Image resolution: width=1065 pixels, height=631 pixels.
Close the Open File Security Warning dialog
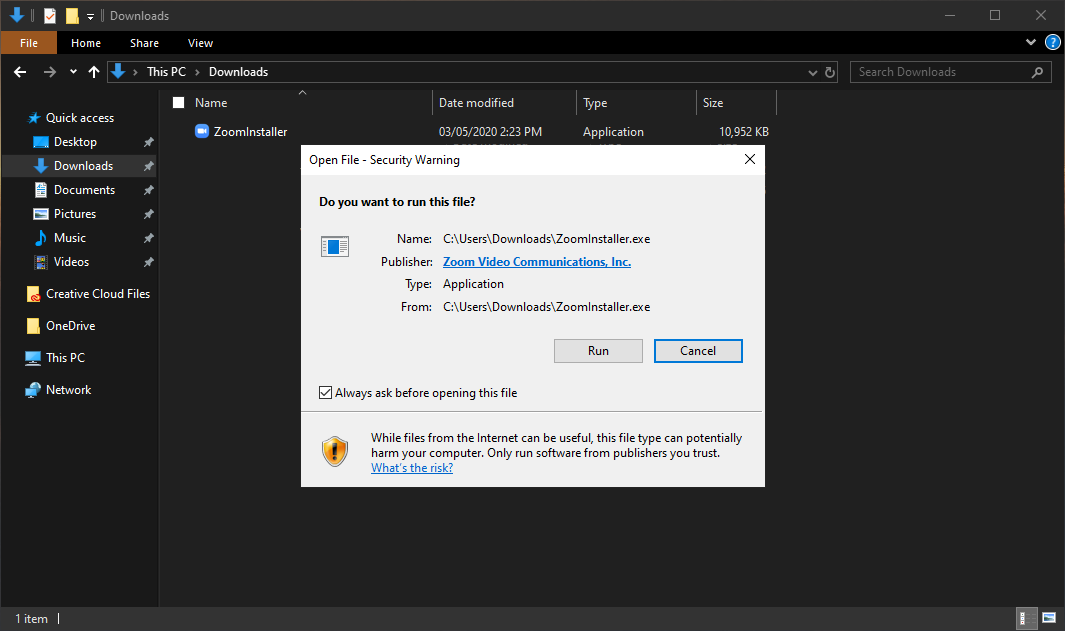pyautogui.click(x=750, y=159)
